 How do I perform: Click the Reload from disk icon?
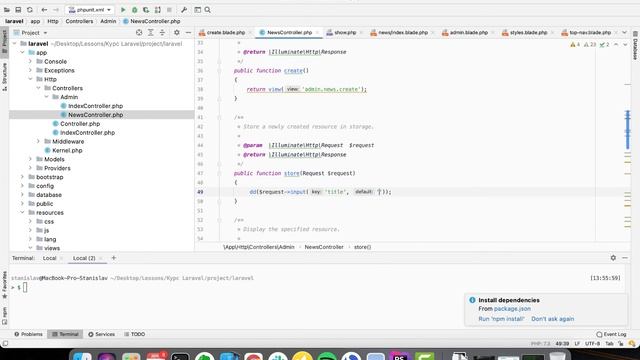(x=30, y=10)
